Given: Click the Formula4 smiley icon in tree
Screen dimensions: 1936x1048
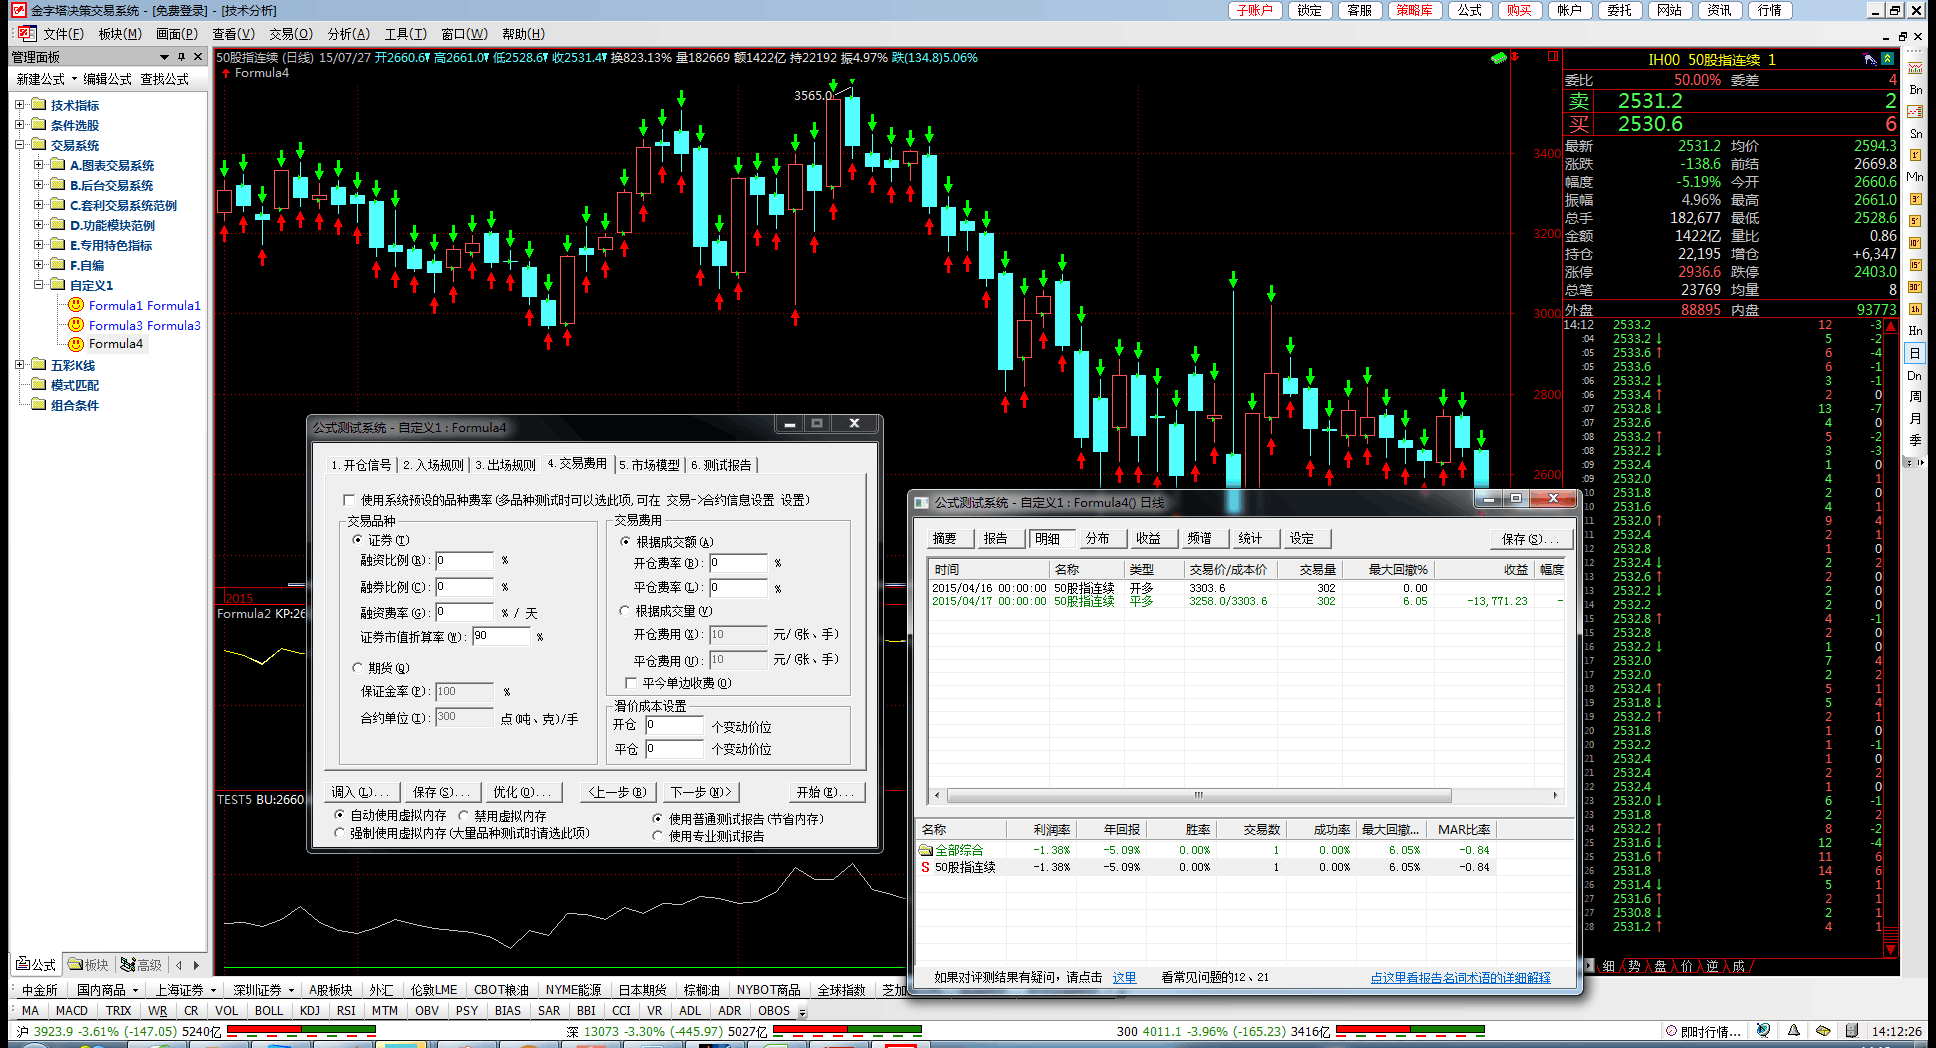Looking at the screenshot, I should tap(76, 344).
